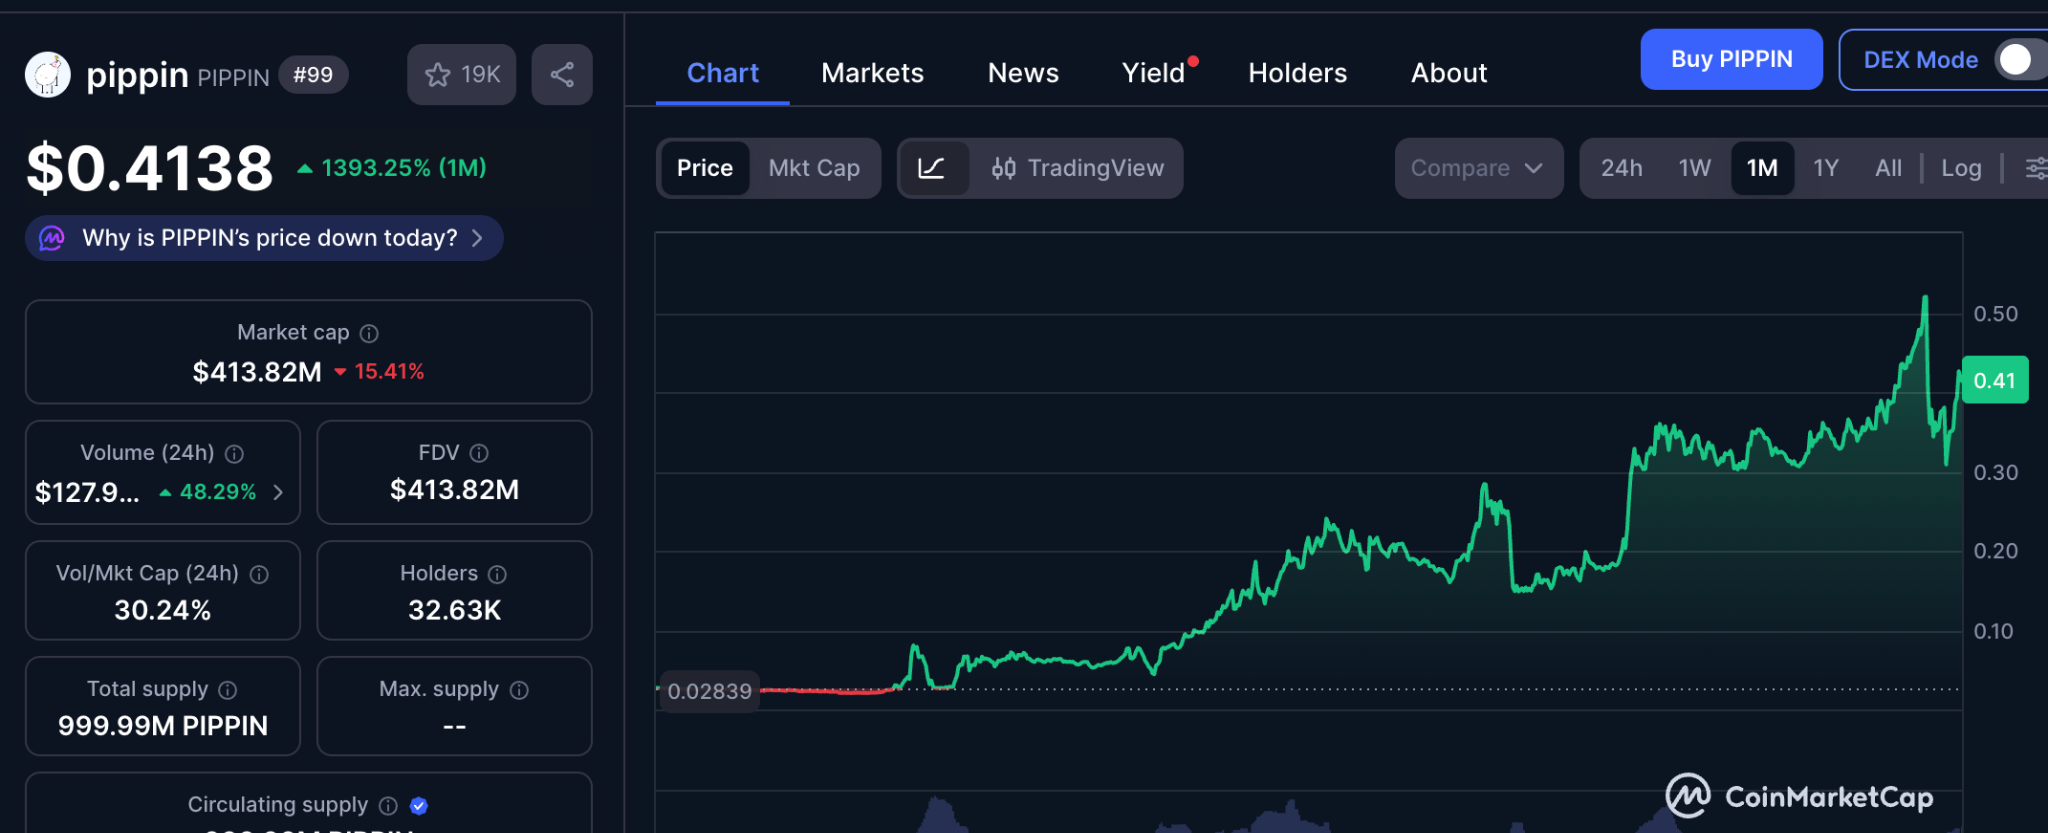Add pippin to watchlist with star button

462,75
